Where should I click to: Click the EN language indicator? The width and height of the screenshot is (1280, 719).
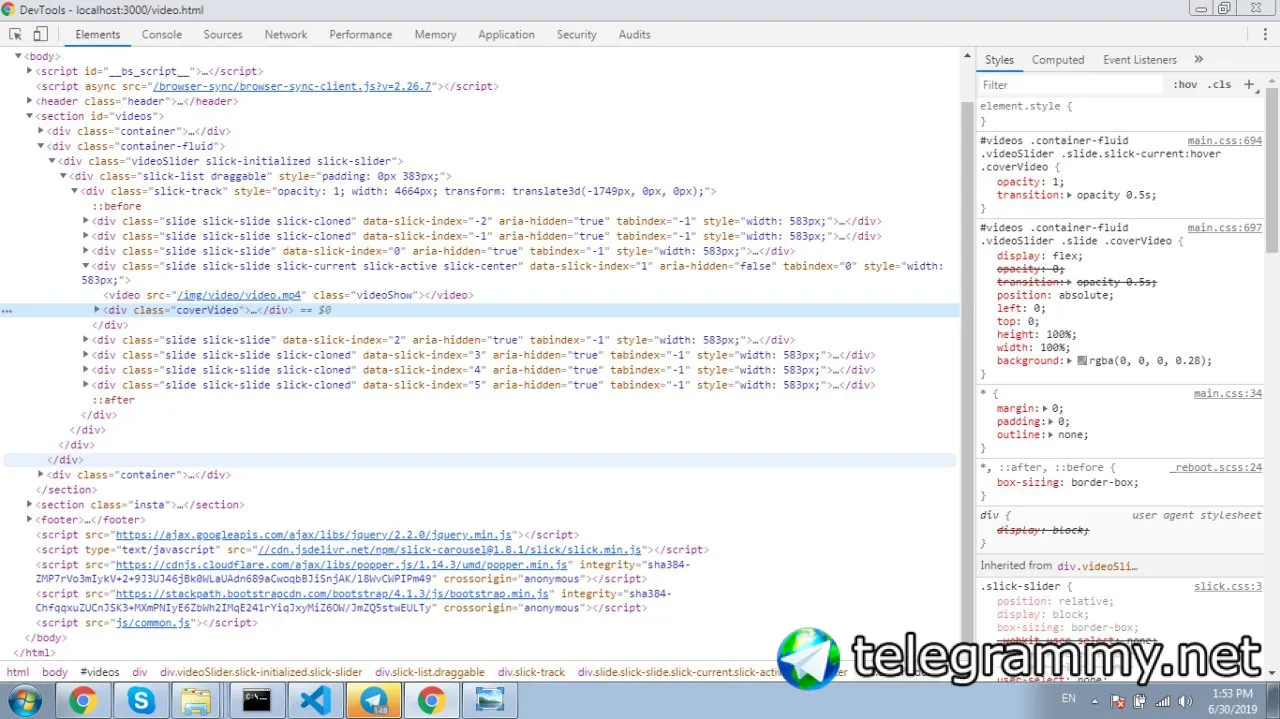[1069, 698]
